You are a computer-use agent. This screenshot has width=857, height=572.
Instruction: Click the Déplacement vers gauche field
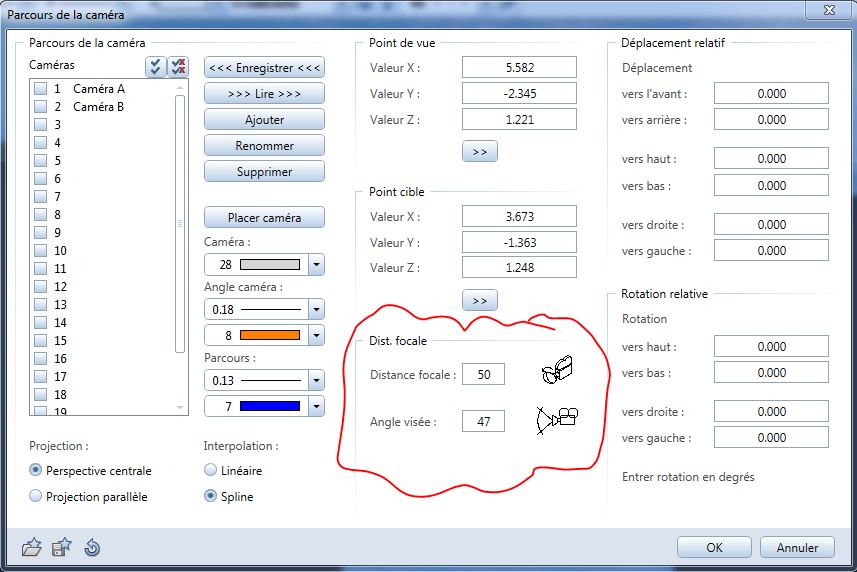click(x=771, y=250)
